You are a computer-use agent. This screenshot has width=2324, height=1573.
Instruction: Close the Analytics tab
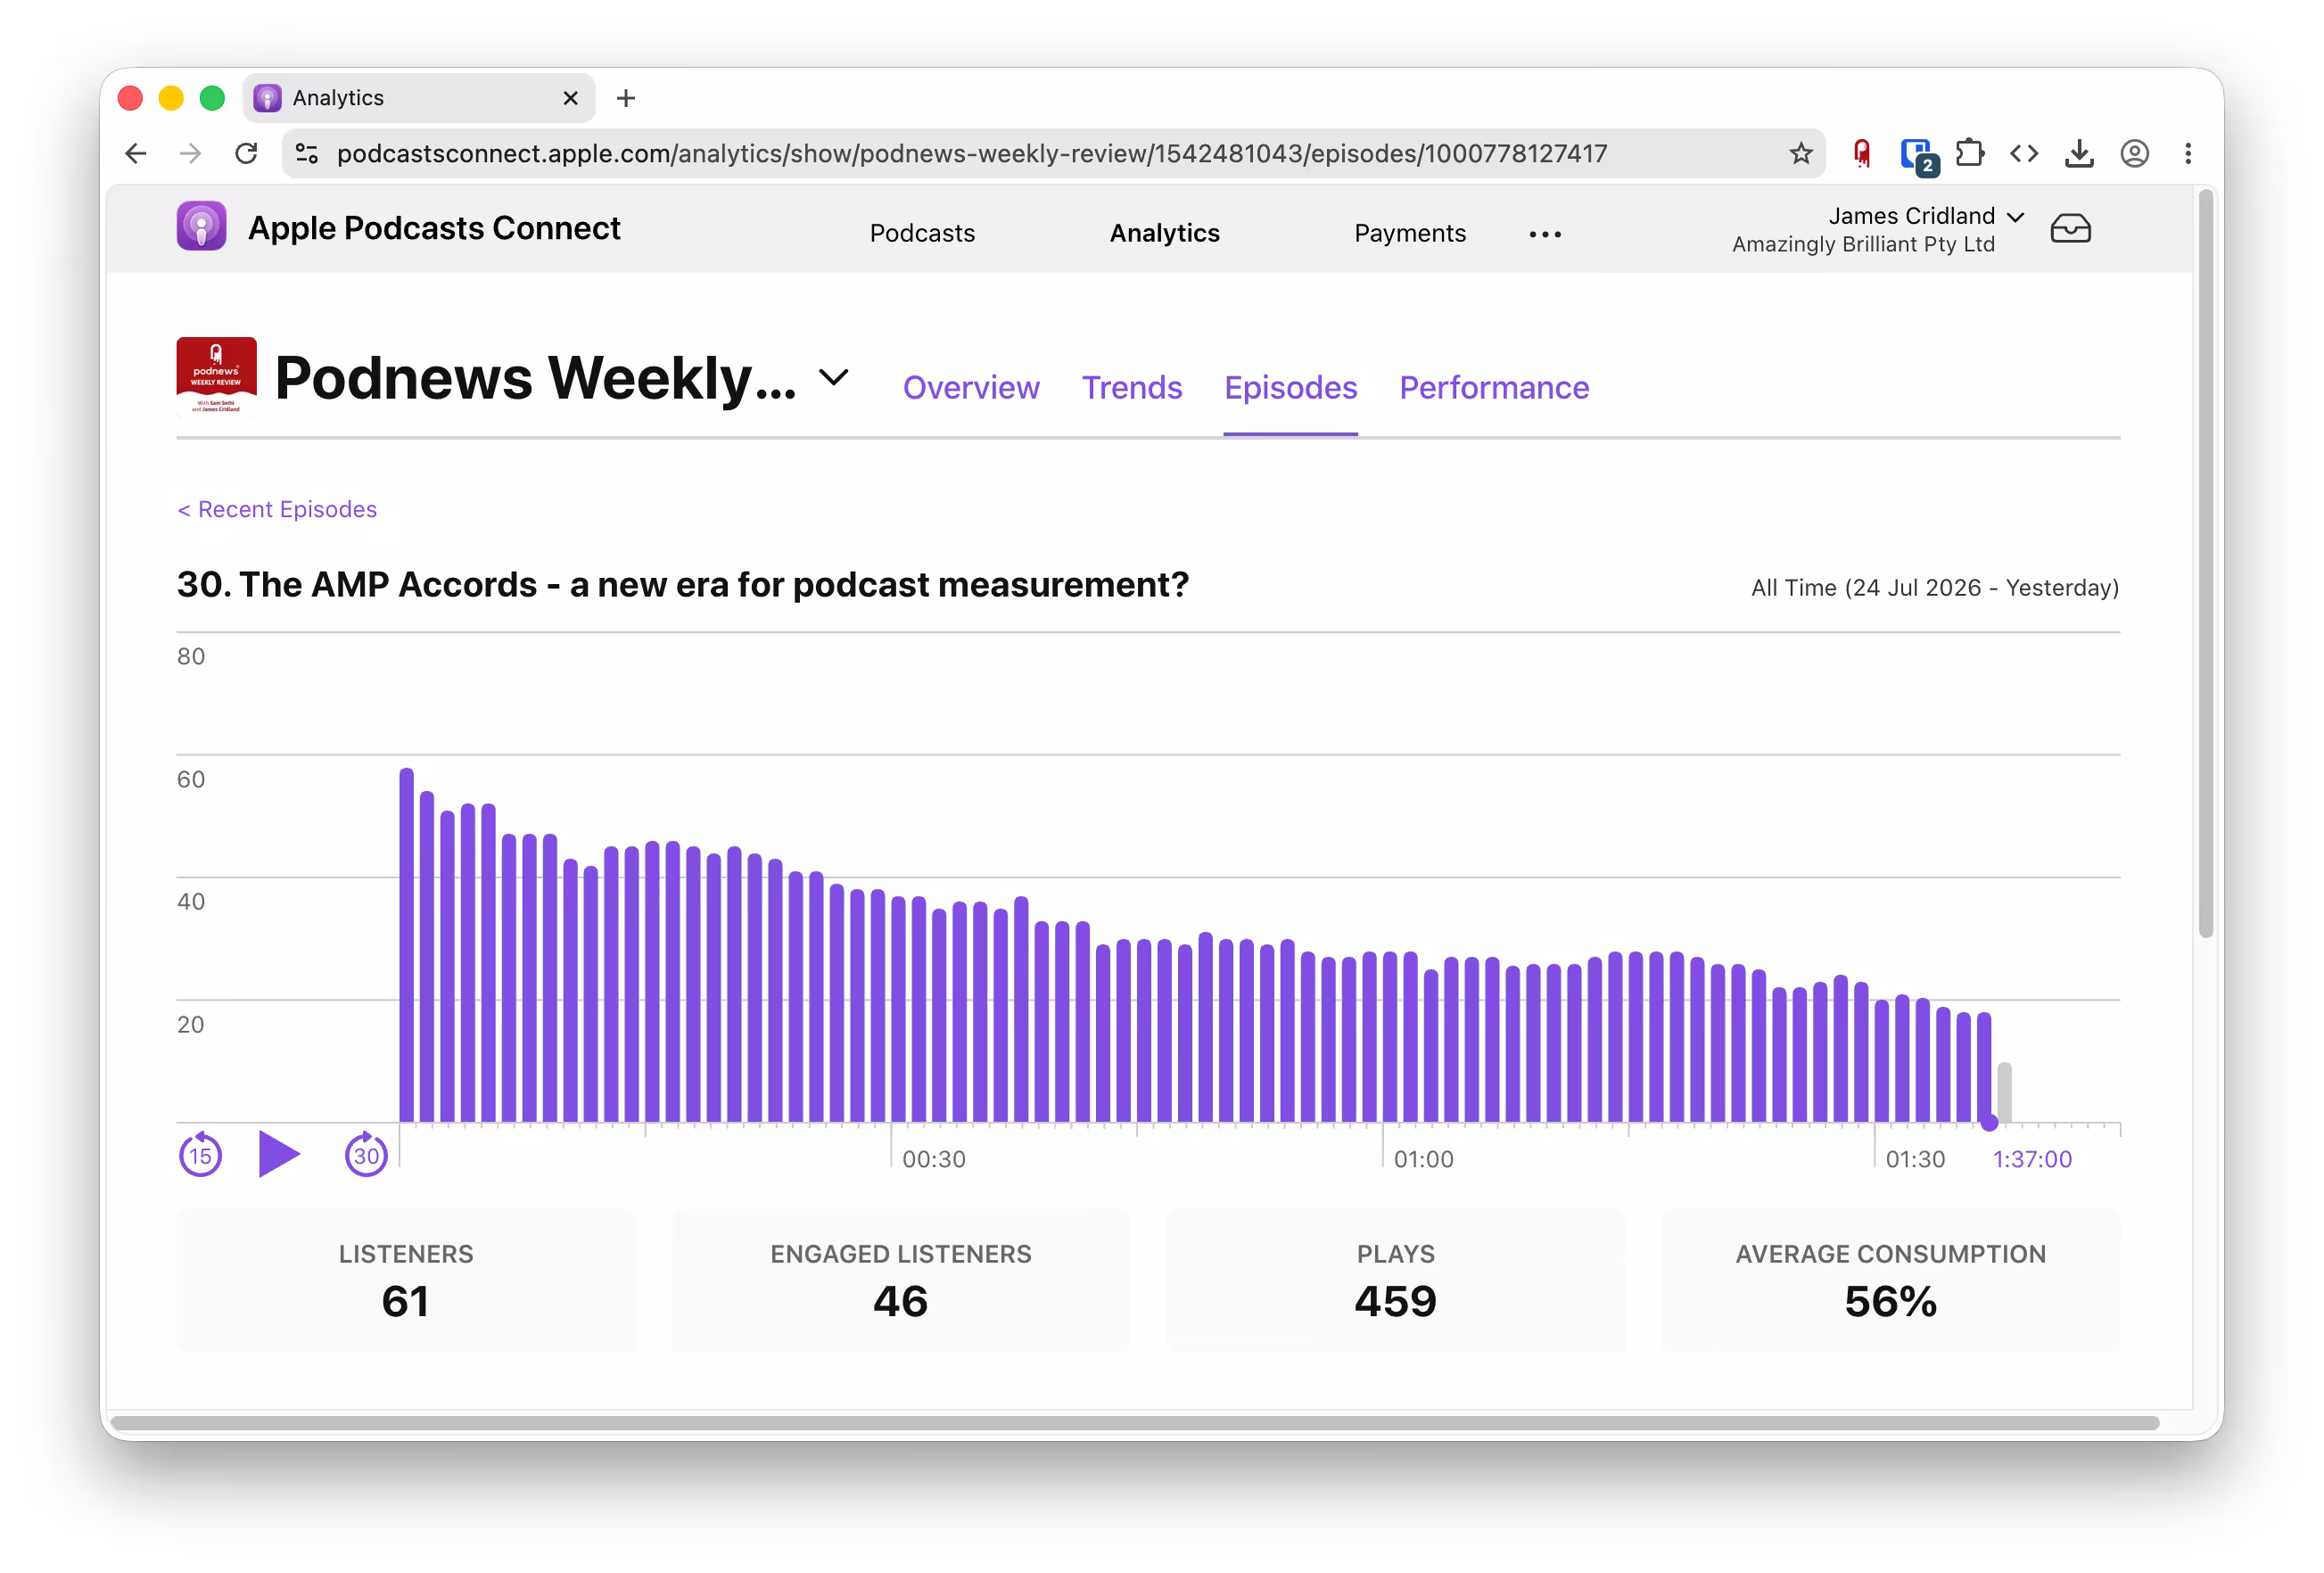(x=570, y=98)
